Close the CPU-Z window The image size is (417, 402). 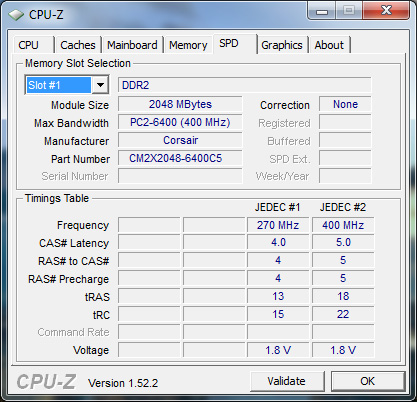tap(386, 10)
